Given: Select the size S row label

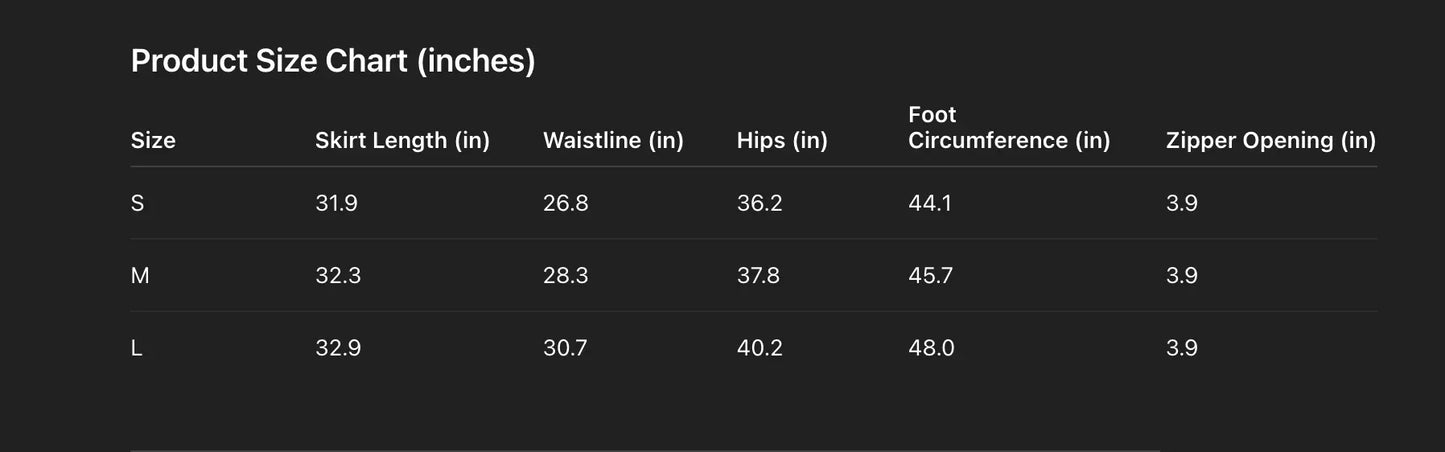Looking at the screenshot, I should pyautogui.click(x=138, y=204).
